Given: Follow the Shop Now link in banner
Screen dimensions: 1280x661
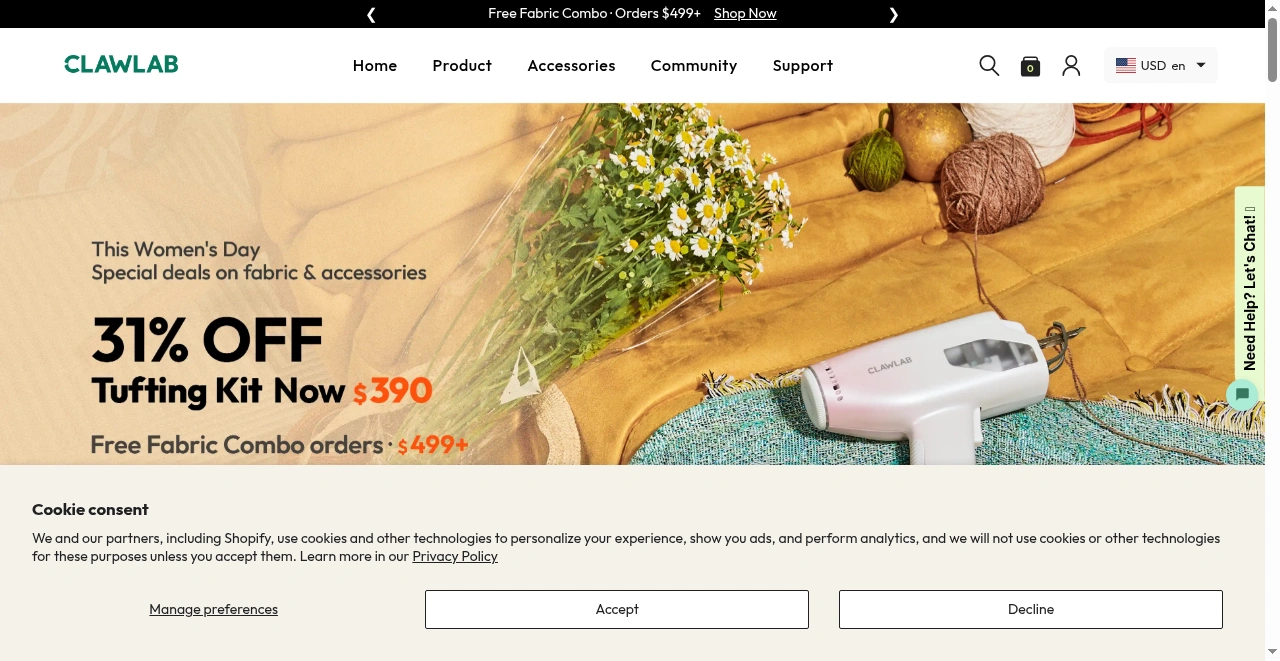Looking at the screenshot, I should click(745, 14).
